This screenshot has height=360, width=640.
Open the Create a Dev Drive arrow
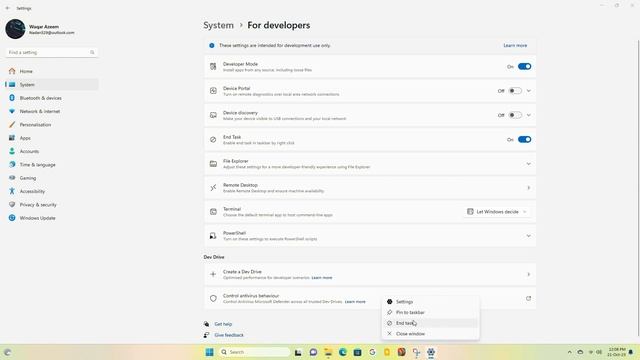tap(529, 275)
